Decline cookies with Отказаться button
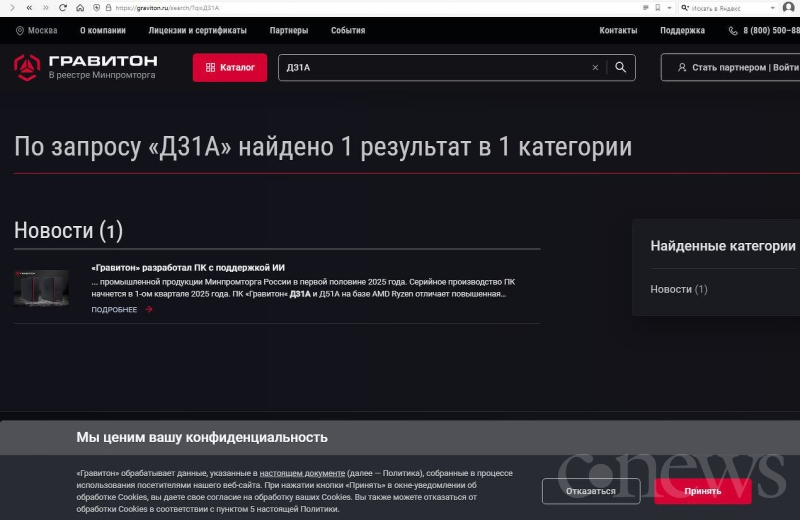The image size is (800, 520). point(591,491)
